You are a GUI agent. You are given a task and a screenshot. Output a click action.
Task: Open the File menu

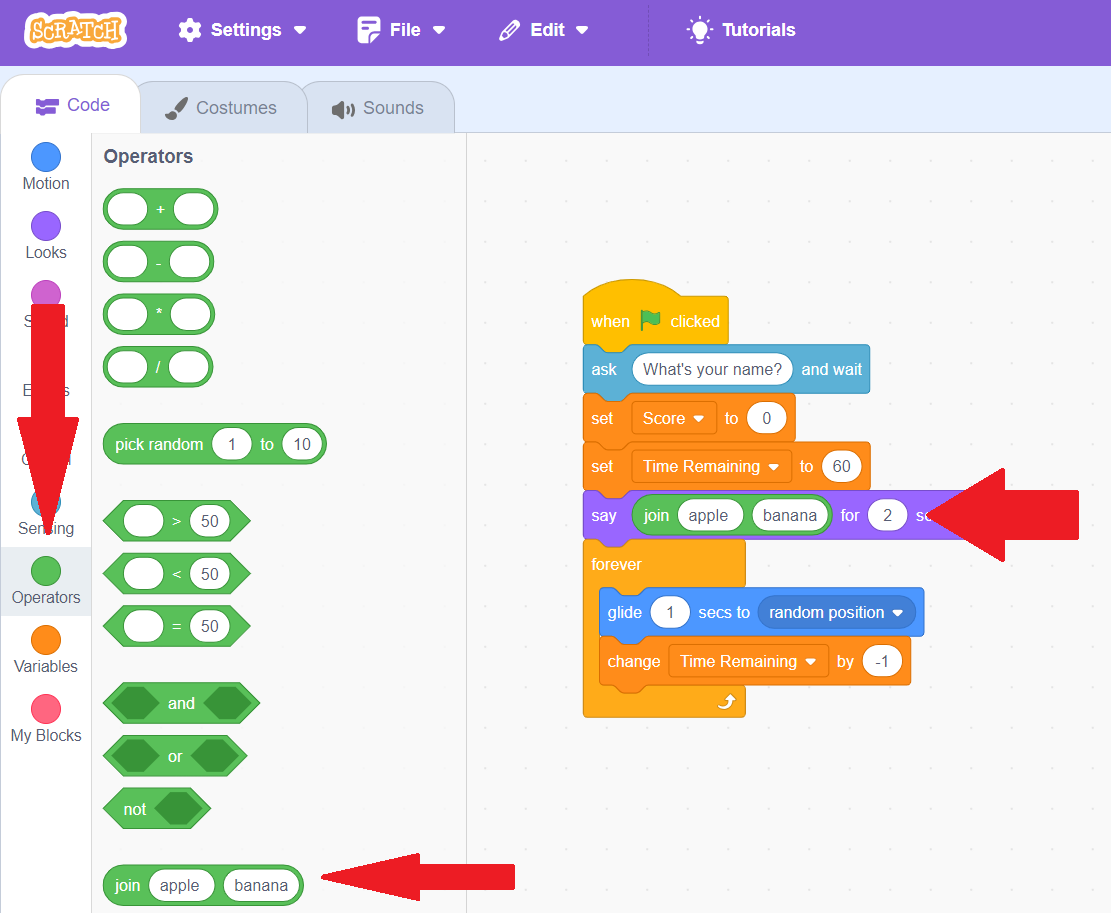pyautogui.click(x=401, y=30)
